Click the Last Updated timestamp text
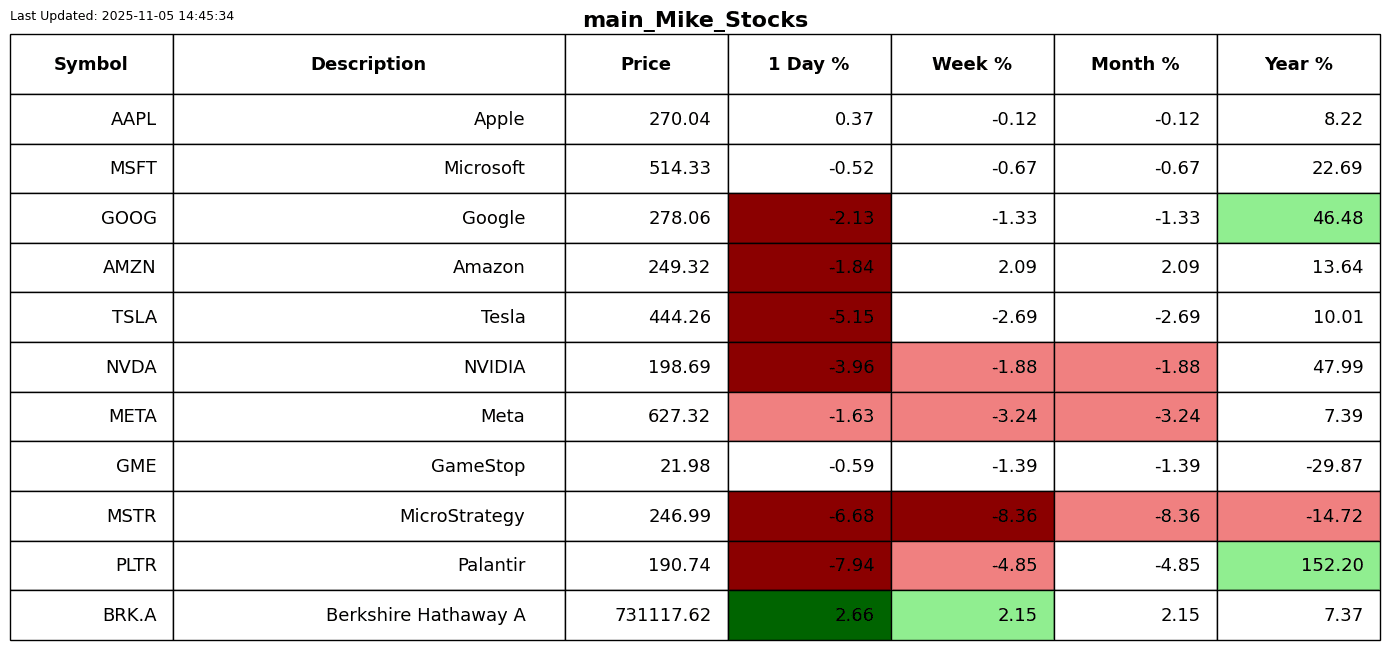 (x=122, y=16)
